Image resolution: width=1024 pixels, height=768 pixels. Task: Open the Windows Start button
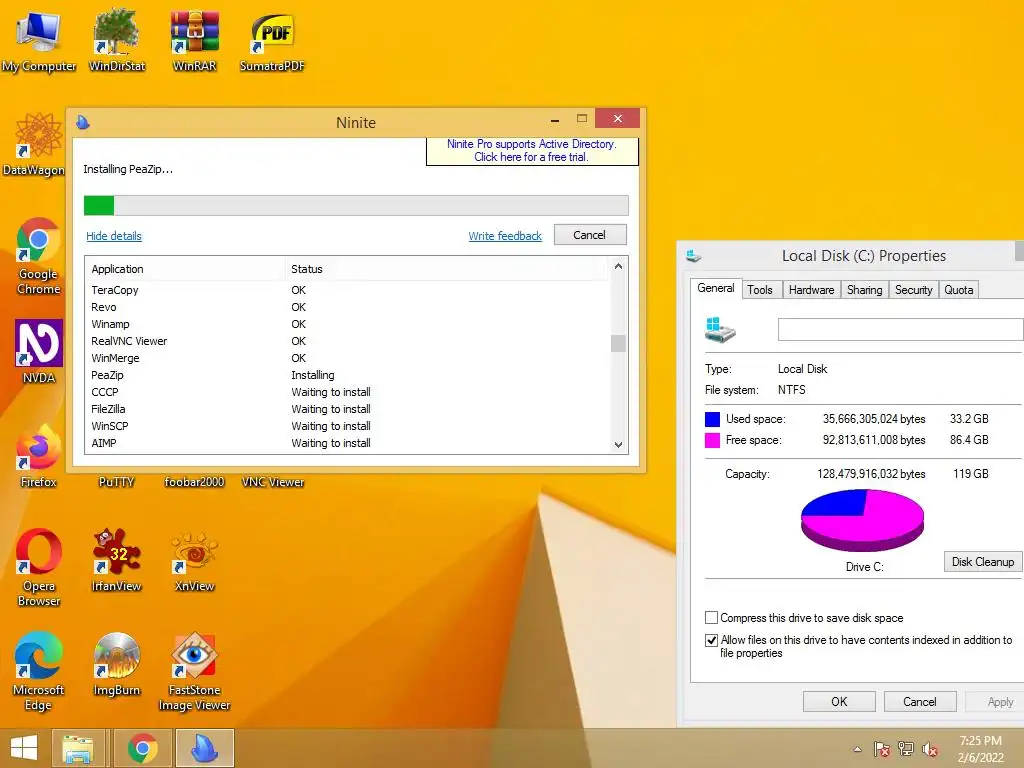click(24, 748)
